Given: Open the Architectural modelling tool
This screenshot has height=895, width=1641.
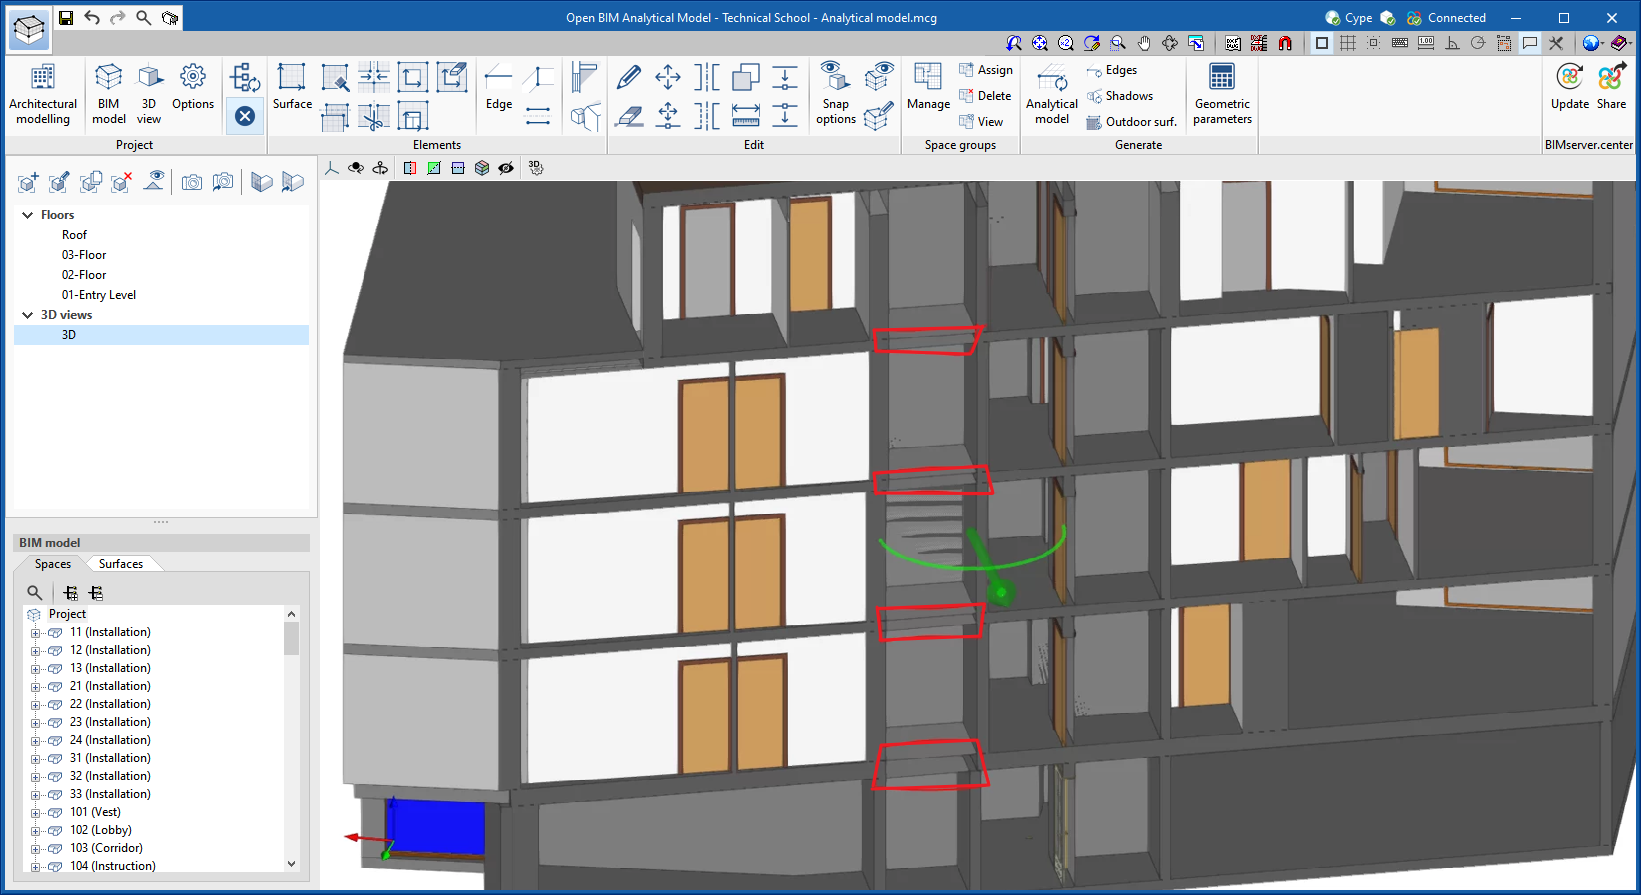Looking at the screenshot, I should pos(43,95).
